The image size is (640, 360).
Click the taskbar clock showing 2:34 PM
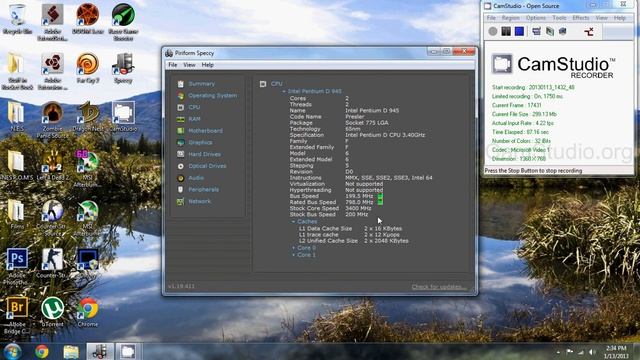click(616, 352)
